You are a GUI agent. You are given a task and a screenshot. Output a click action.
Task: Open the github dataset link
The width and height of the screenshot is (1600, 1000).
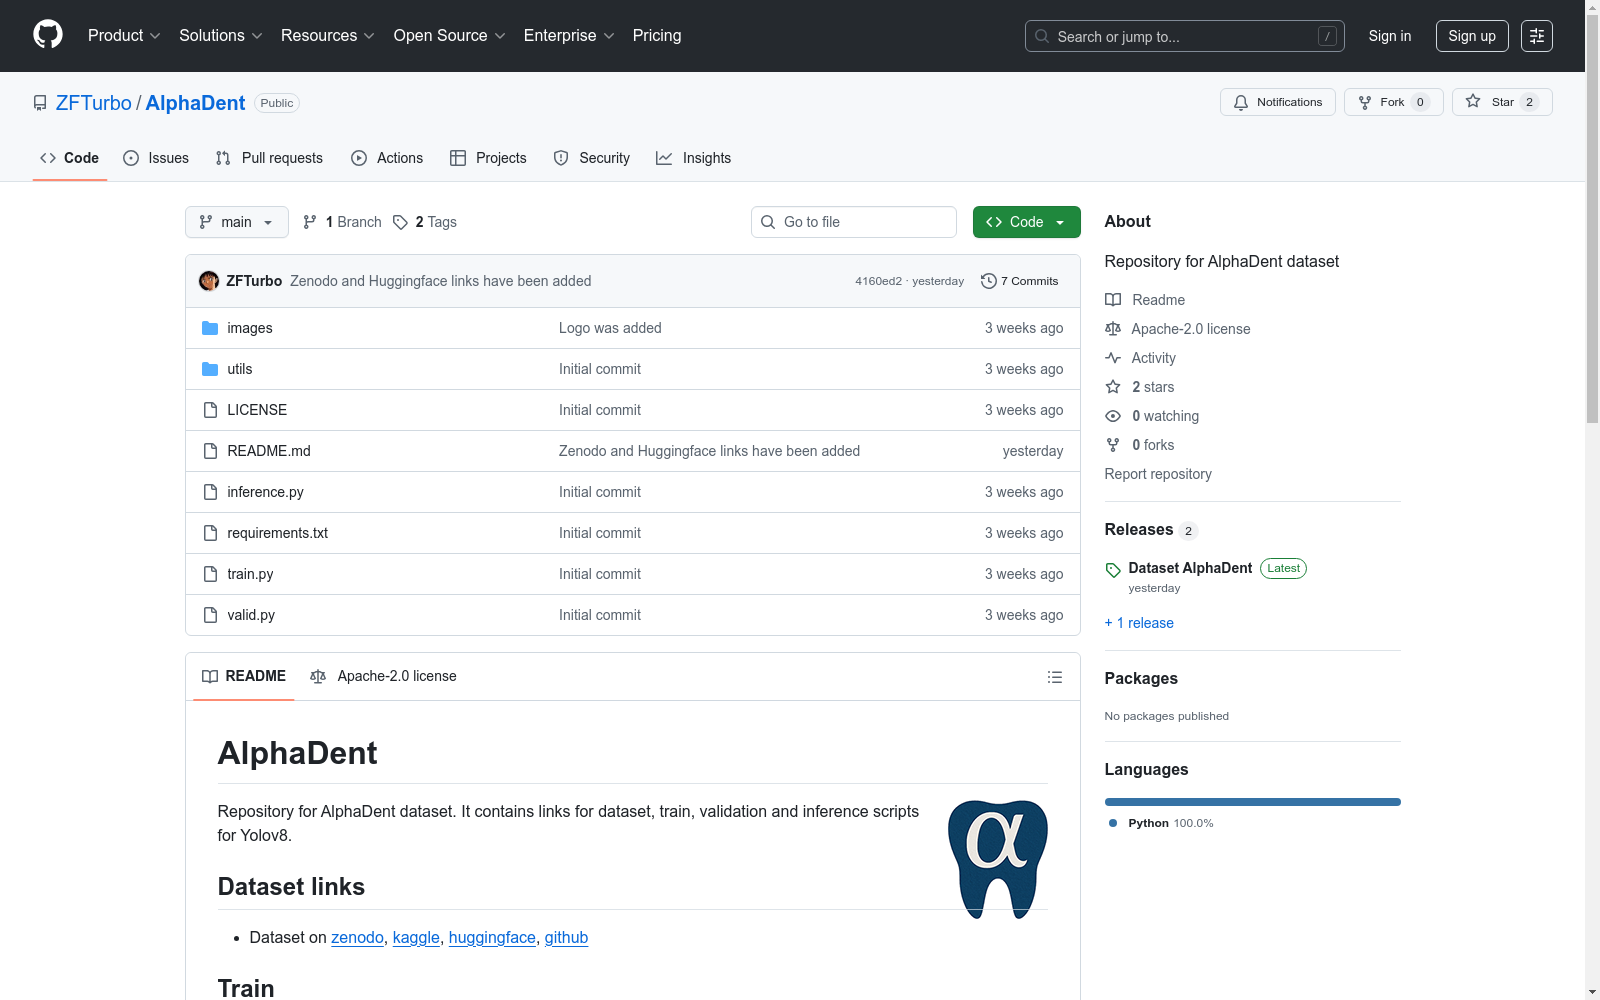(566, 938)
